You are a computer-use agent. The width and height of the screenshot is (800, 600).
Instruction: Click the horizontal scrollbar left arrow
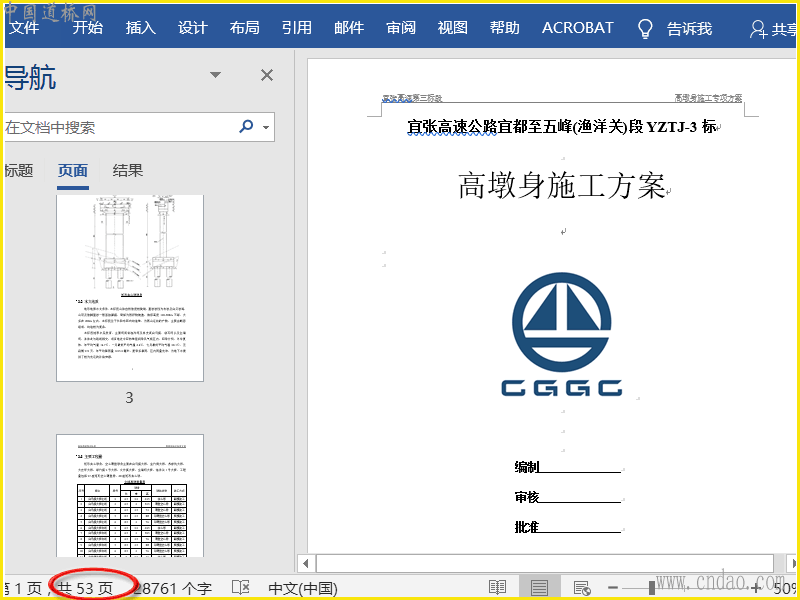coord(306,564)
